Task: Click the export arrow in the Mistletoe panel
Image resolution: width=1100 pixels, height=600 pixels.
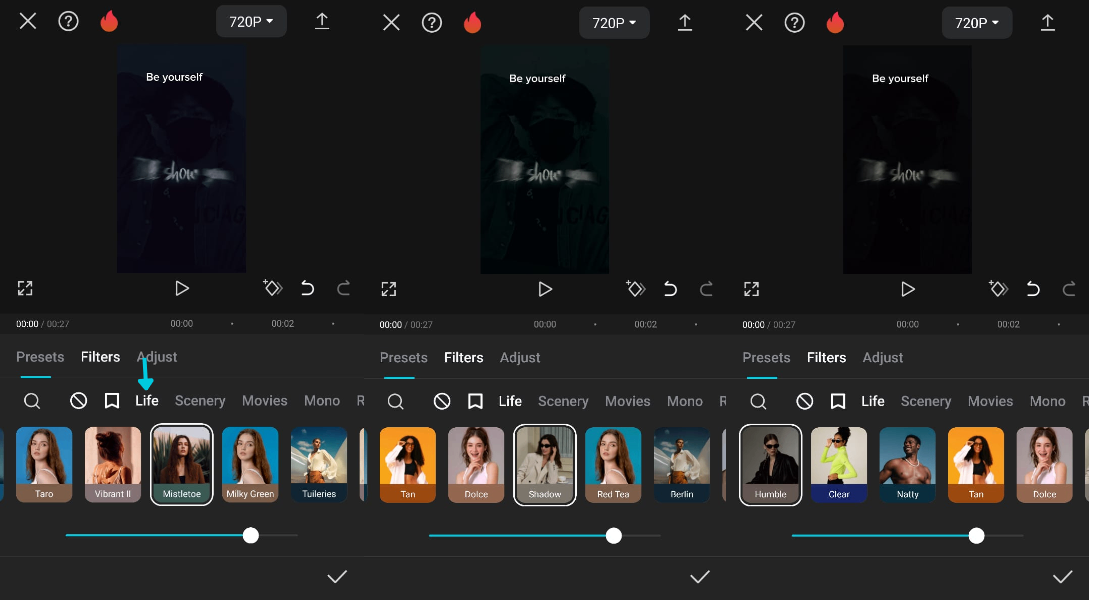Action: (x=322, y=21)
